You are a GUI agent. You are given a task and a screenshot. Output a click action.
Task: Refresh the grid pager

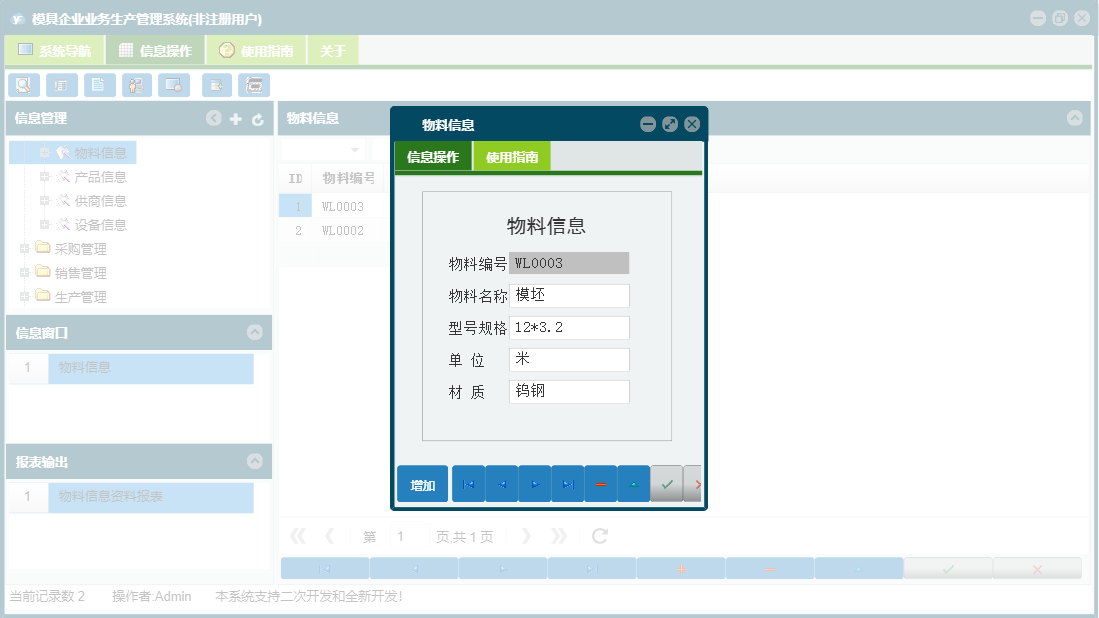(x=600, y=536)
